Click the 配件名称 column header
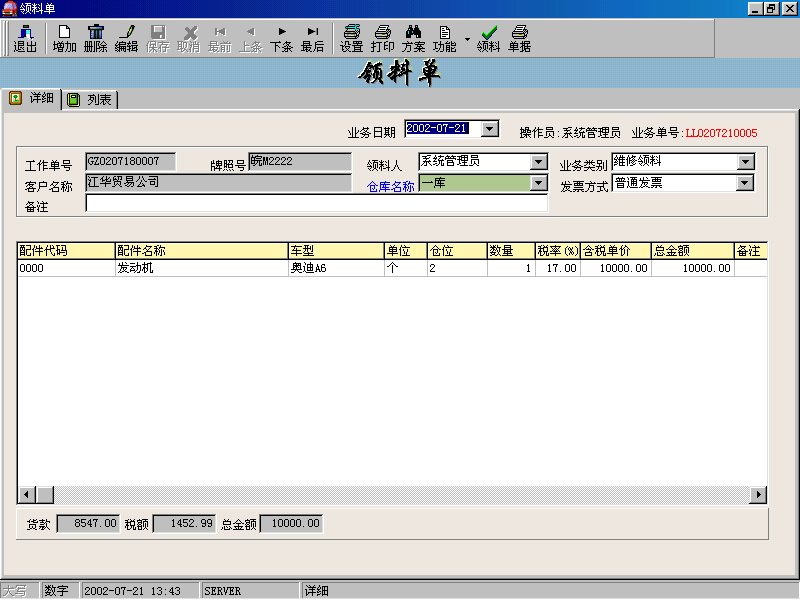The image size is (800, 600). 202,251
